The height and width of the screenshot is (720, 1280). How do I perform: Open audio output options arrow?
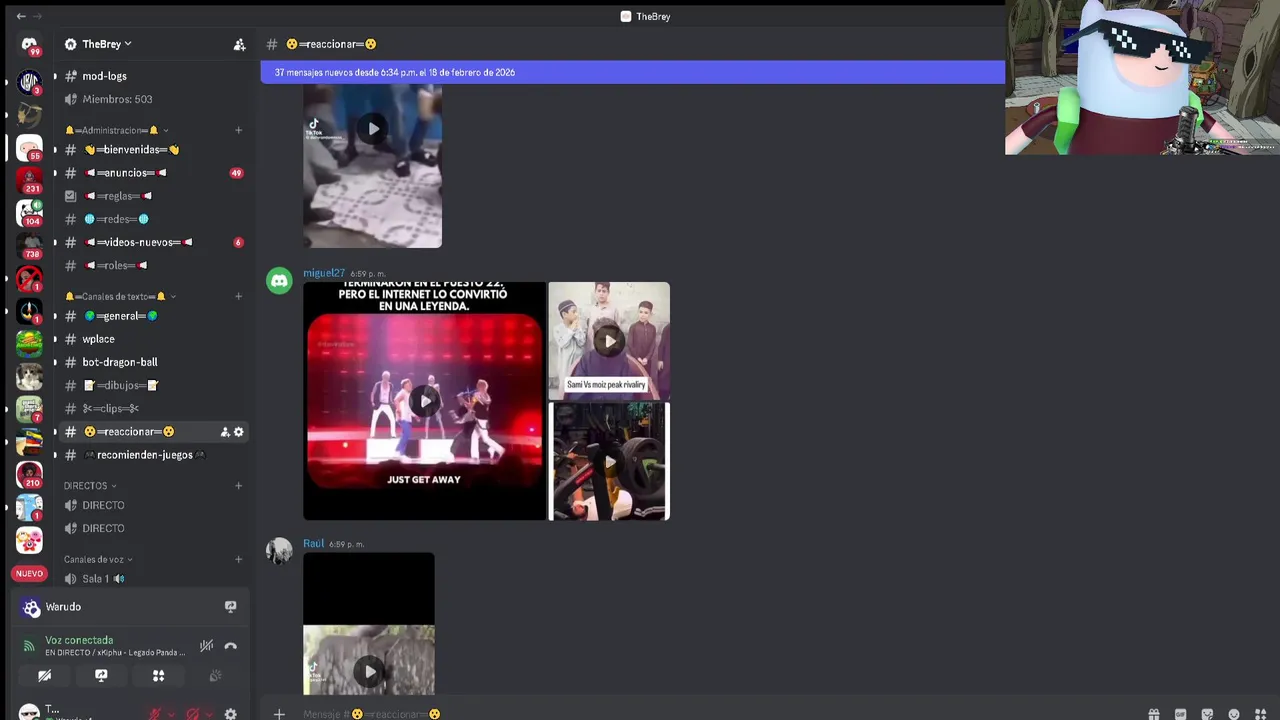click(209, 714)
